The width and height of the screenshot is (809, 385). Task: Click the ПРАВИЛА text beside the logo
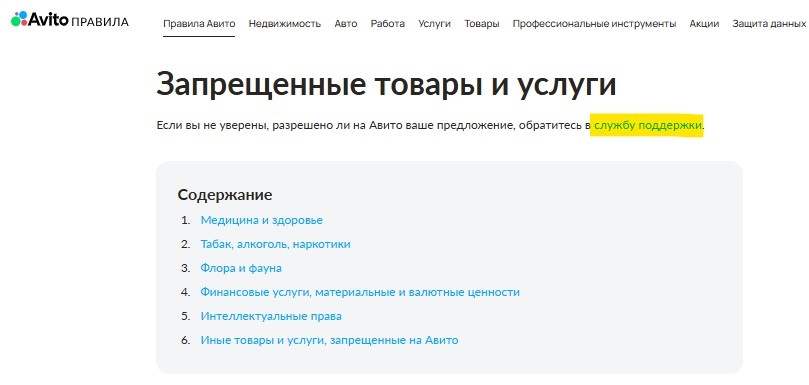(x=100, y=22)
